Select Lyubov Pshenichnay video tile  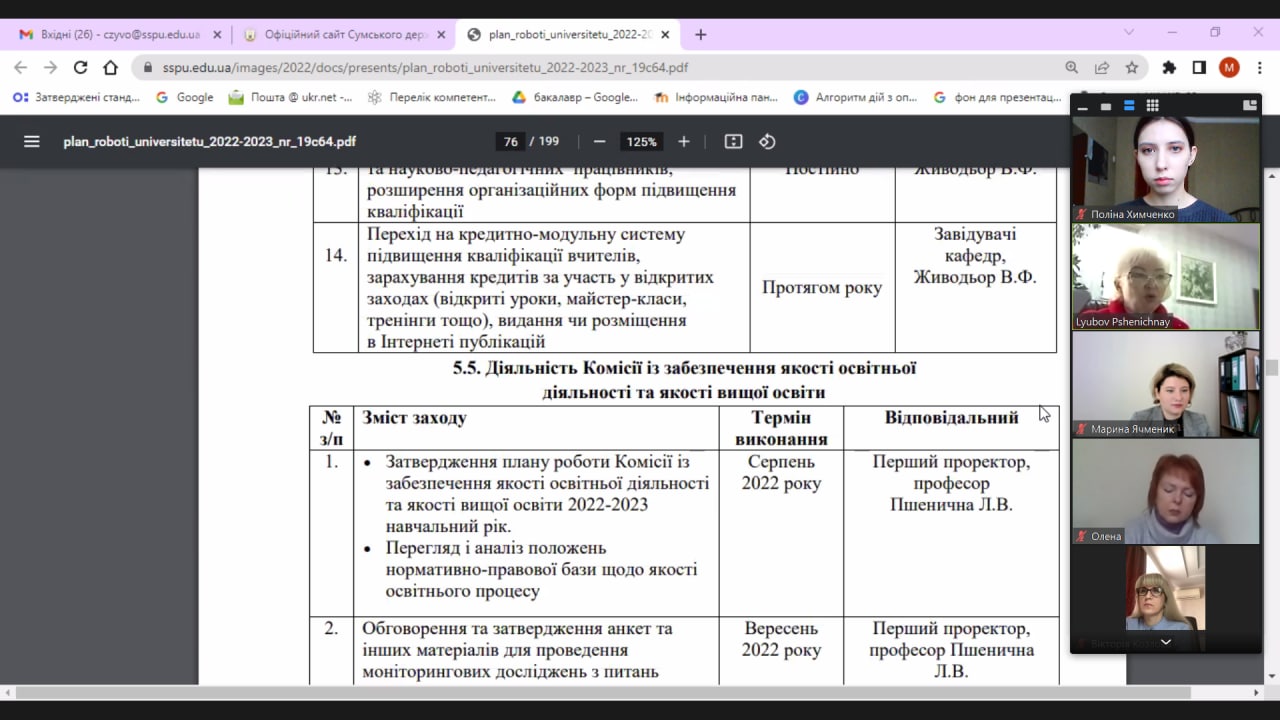tap(1166, 276)
